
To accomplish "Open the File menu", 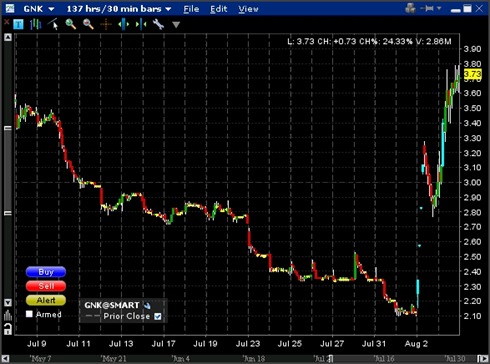I will (x=191, y=9).
